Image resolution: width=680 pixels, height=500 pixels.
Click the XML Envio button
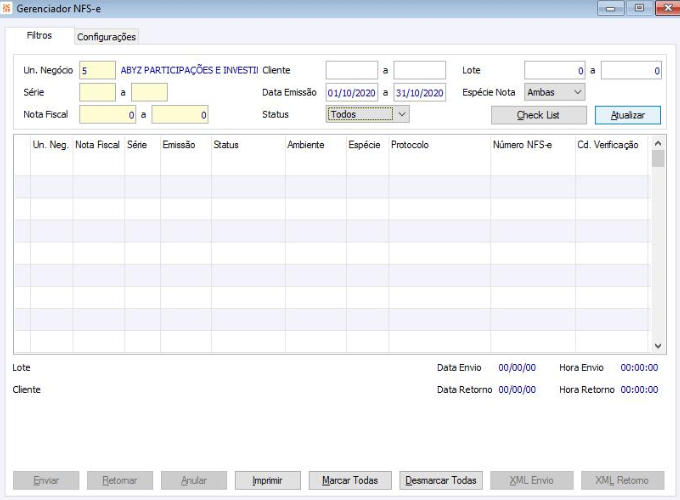point(532,480)
